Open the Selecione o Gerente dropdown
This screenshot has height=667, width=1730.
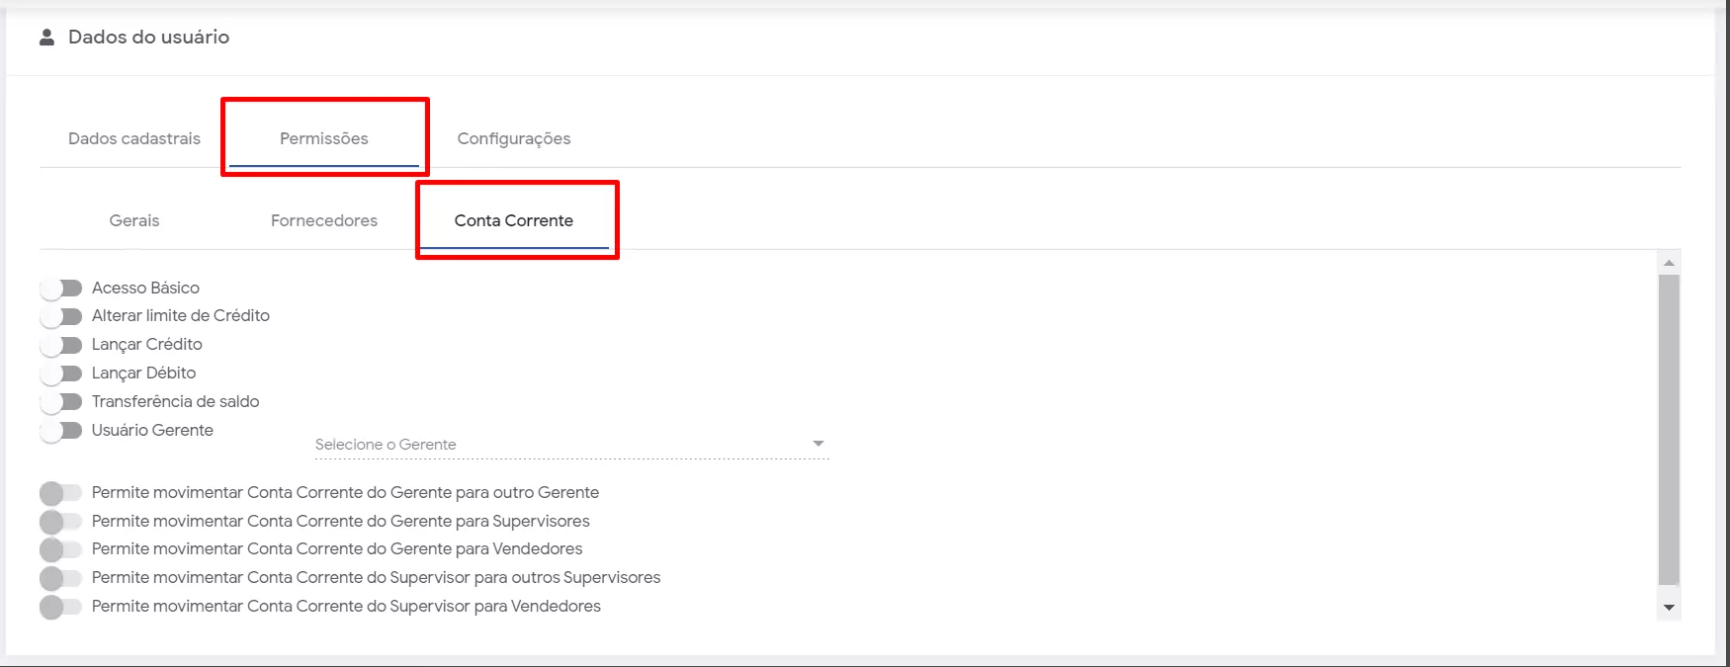560,444
